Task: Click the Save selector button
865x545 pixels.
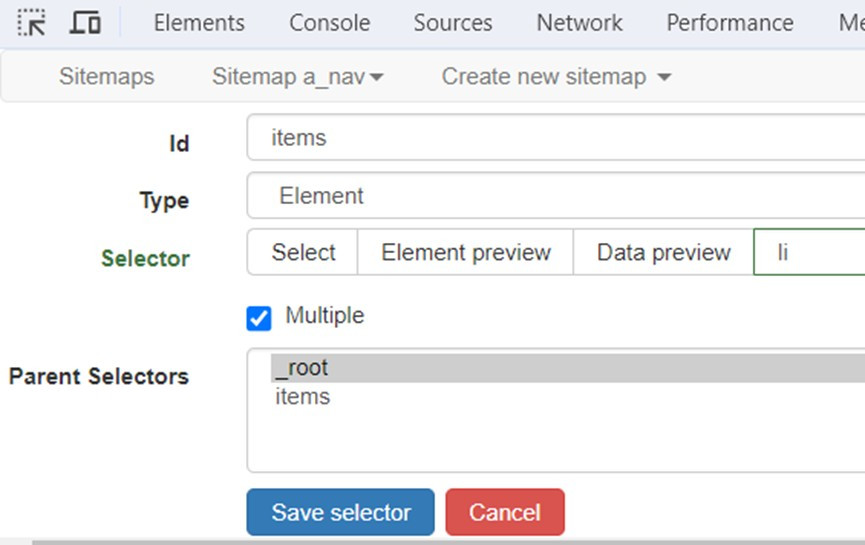Action: [x=340, y=513]
